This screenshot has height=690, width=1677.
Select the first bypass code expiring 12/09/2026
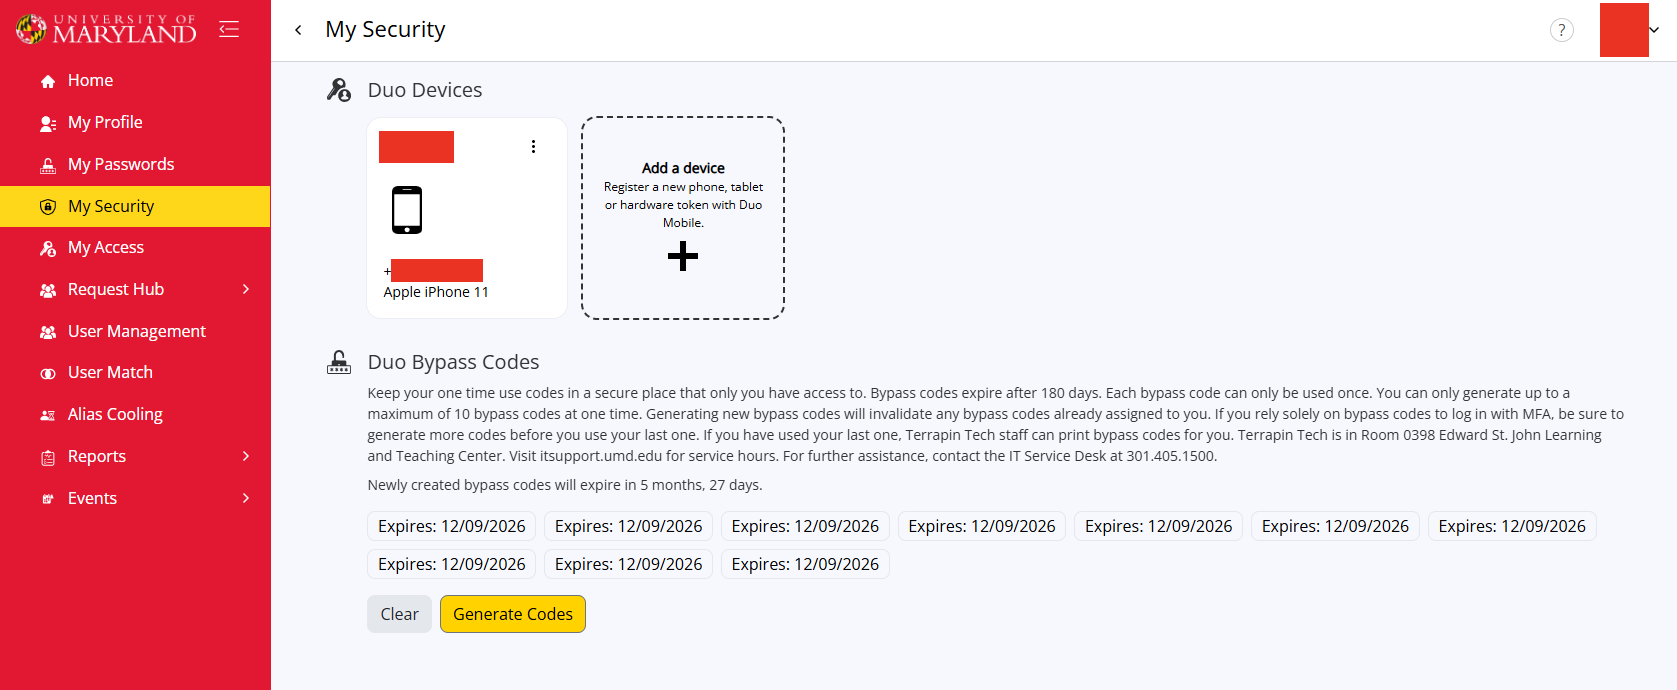point(452,526)
